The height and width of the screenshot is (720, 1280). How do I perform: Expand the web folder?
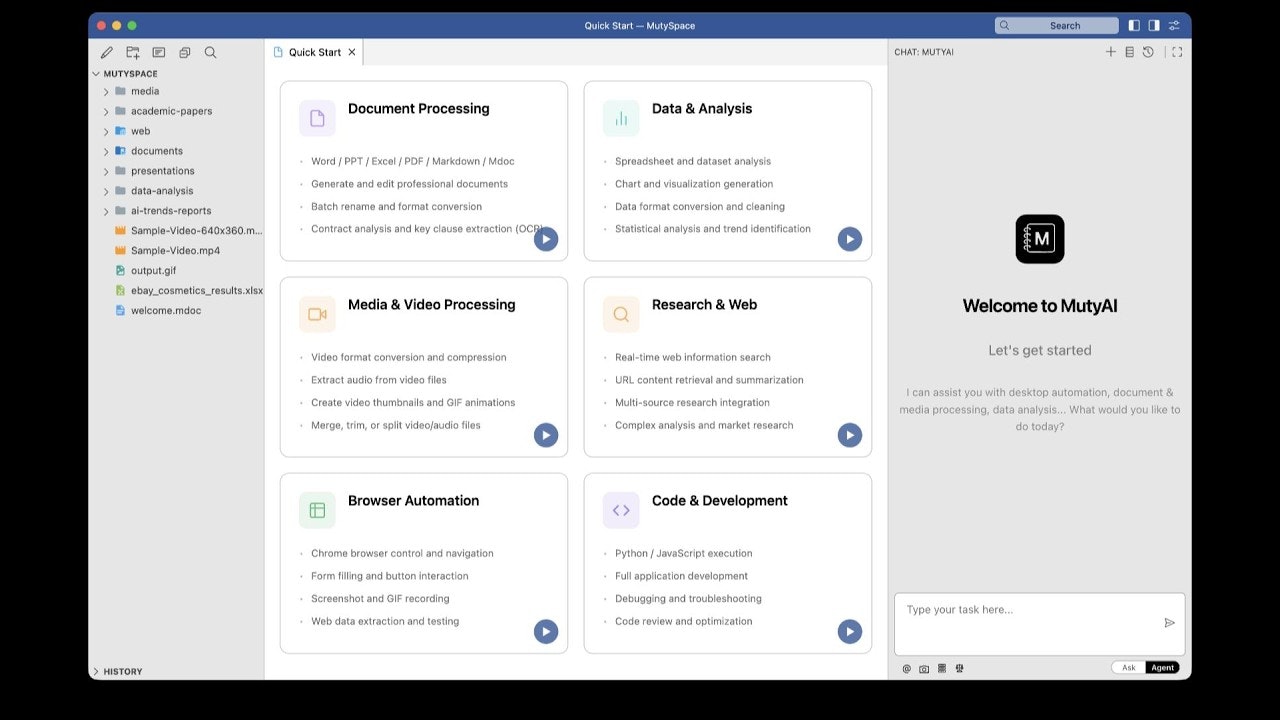[106, 132]
